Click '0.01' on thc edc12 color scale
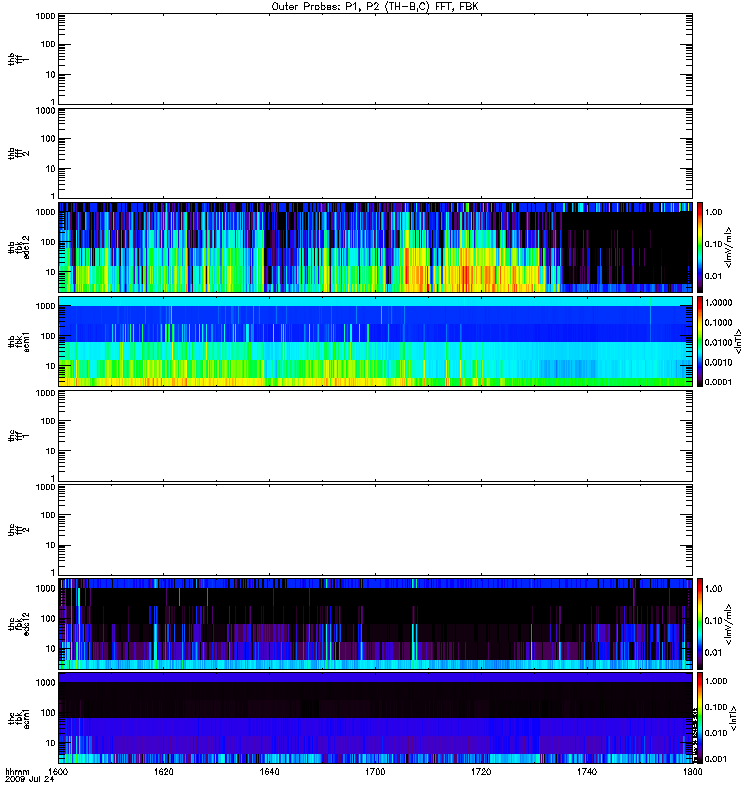The width and height of the screenshot is (750, 800). point(713,653)
